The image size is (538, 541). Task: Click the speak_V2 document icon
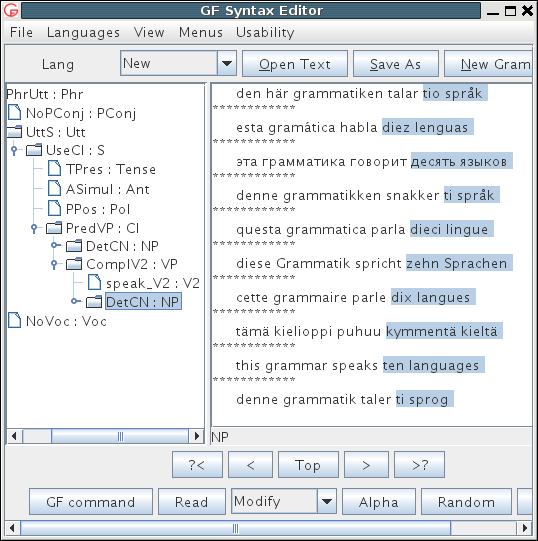point(94,282)
